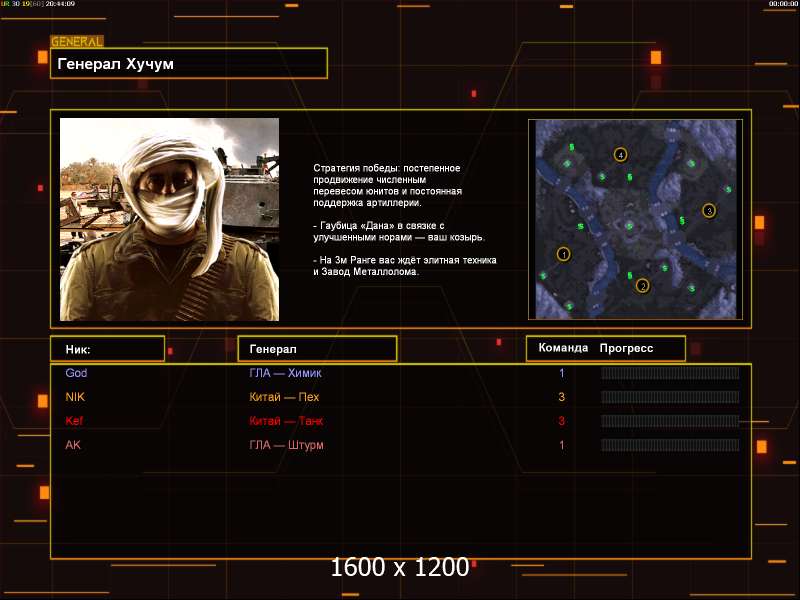Click the Генерал column header
The width and height of the screenshot is (800, 600).
click(x=317, y=349)
